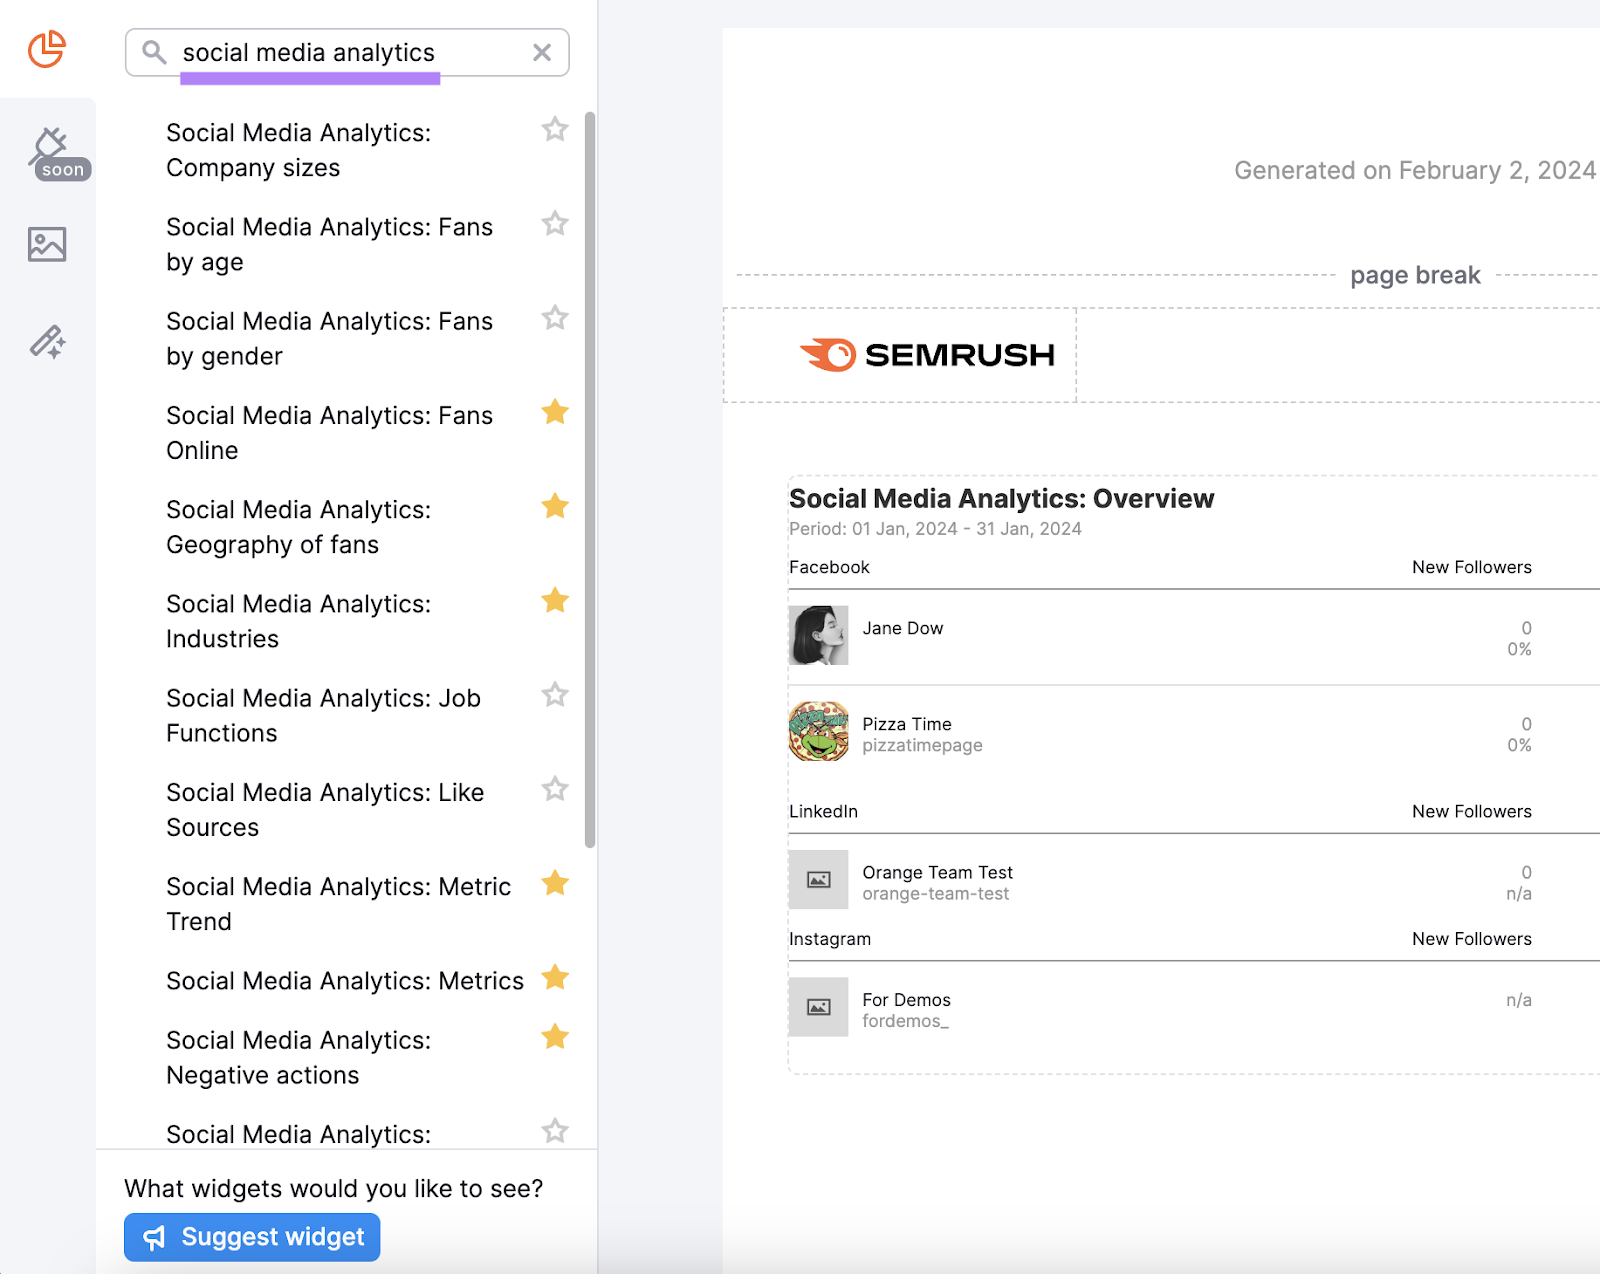Click the magnifying glass search icon
This screenshot has width=1600, height=1274.
(x=154, y=53)
